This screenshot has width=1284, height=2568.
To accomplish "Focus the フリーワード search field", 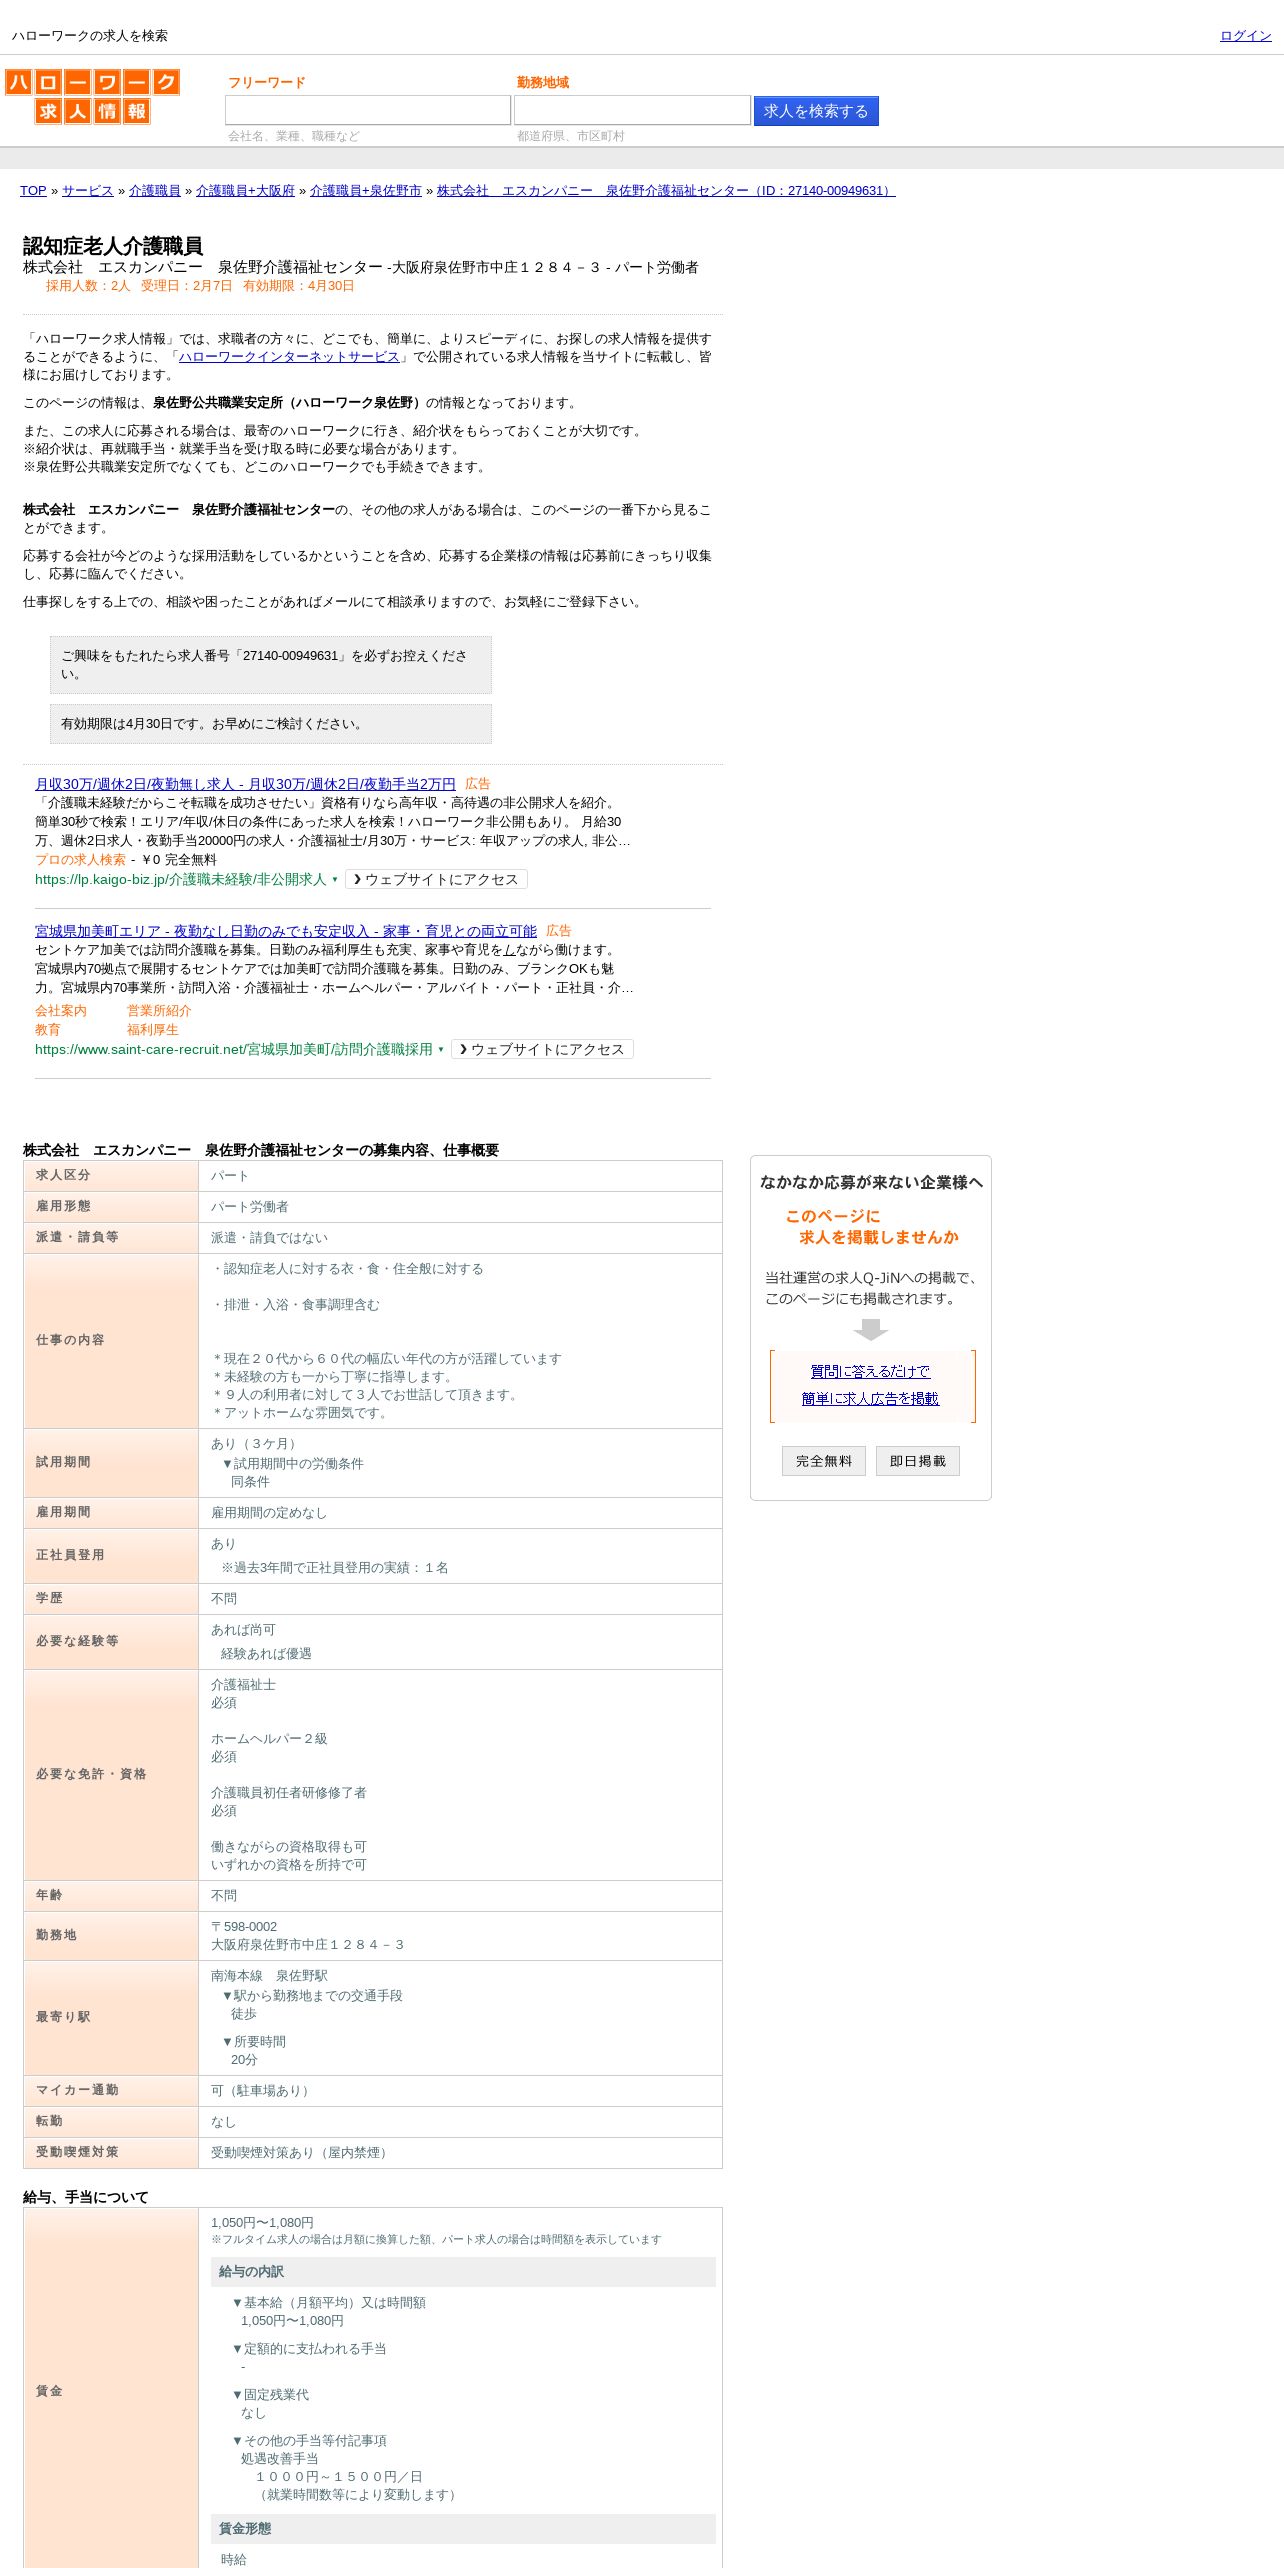I will (368, 110).
